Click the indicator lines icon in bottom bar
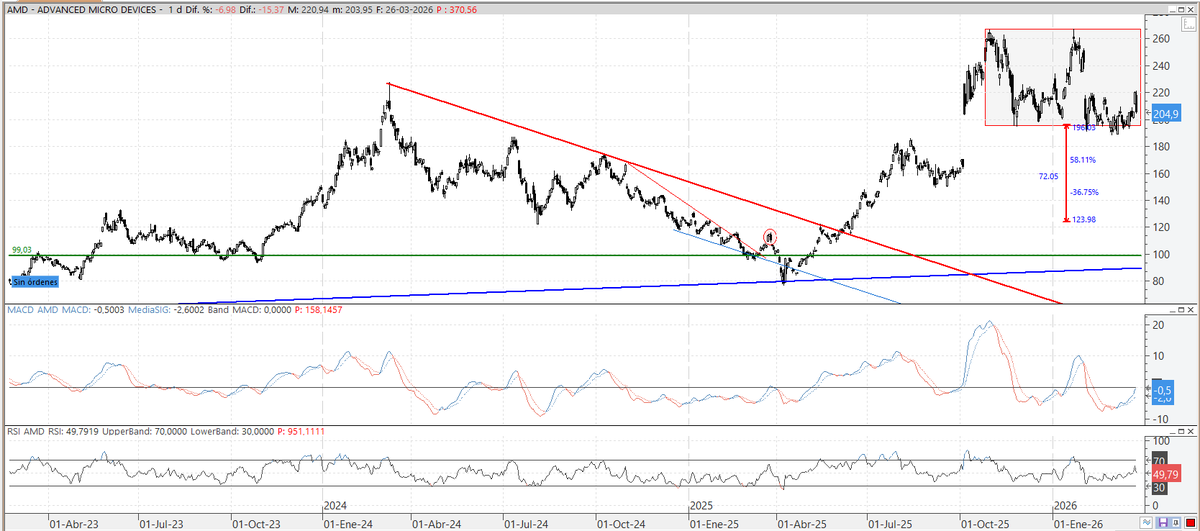This screenshot has width=1200, height=531. click(1146, 522)
